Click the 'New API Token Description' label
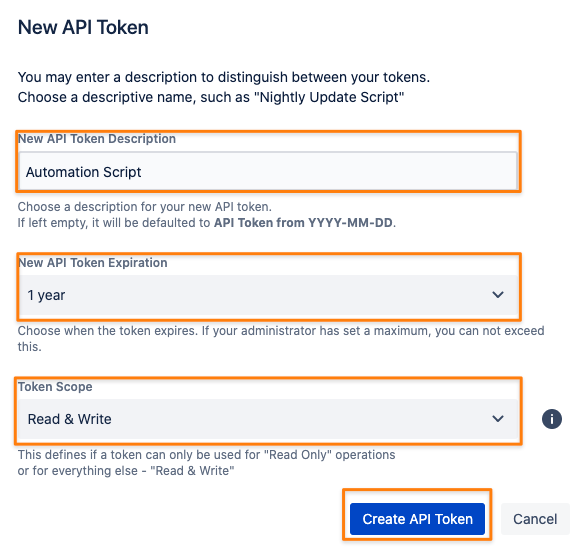The image size is (586, 549). (x=97, y=139)
